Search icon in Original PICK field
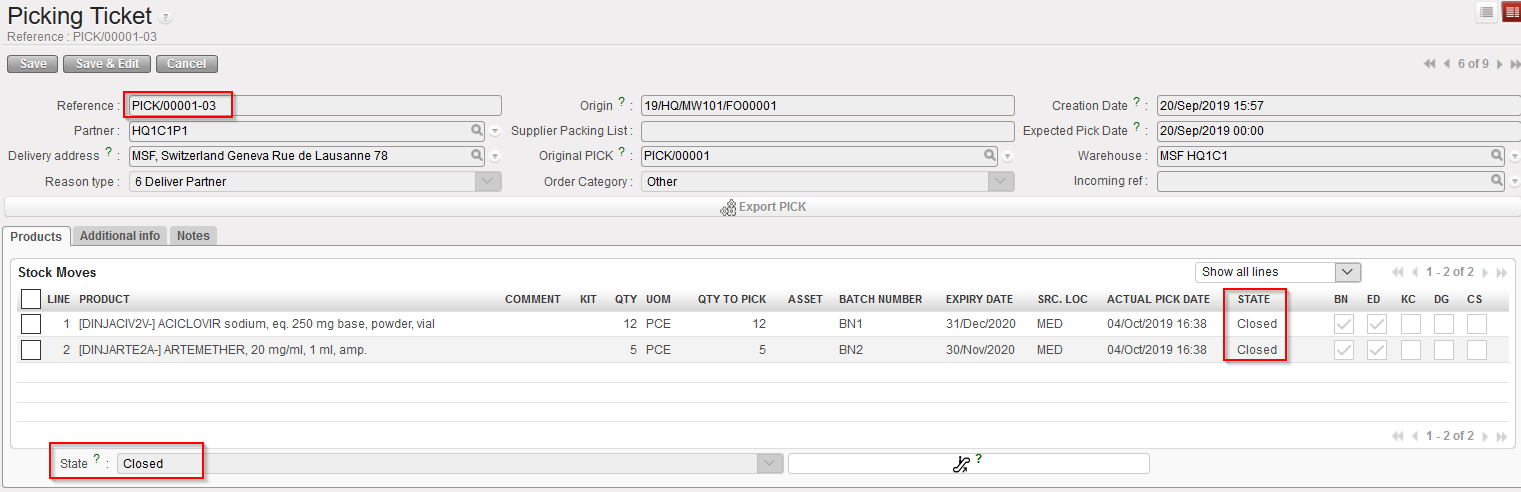The width and height of the screenshot is (1521, 492). point(989,156)
